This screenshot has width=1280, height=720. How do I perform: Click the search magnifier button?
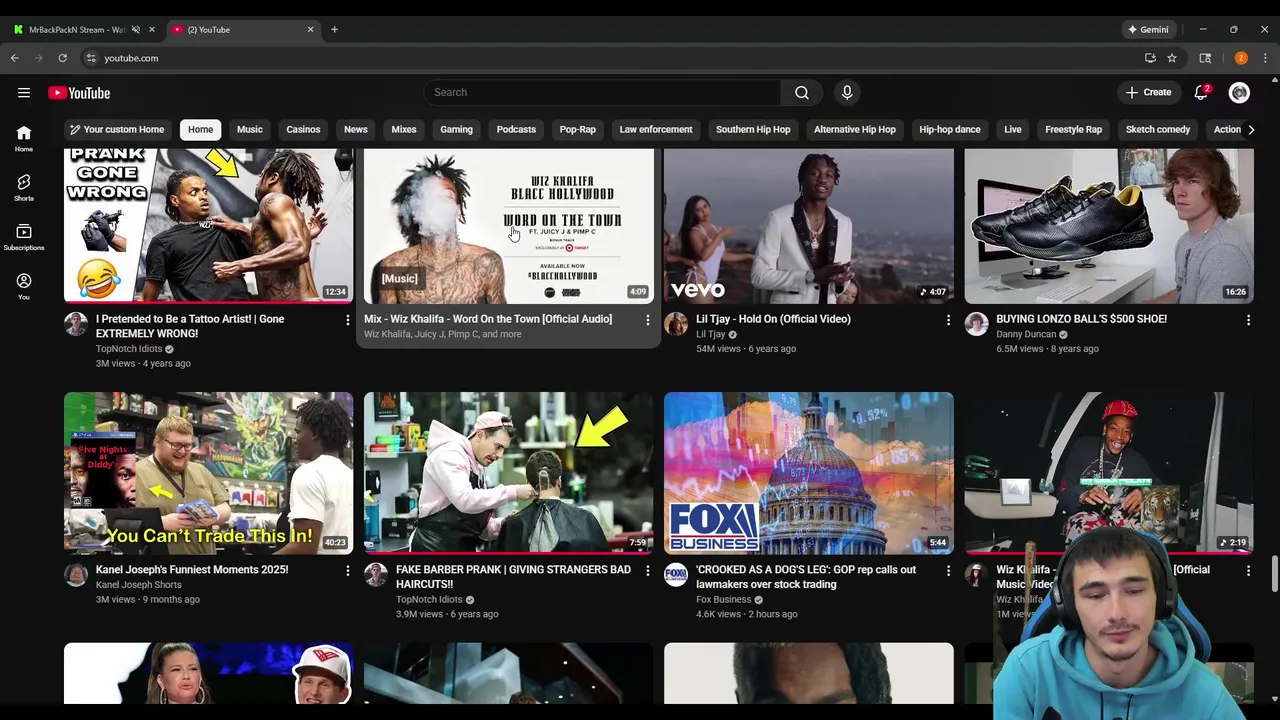[802, 92]
